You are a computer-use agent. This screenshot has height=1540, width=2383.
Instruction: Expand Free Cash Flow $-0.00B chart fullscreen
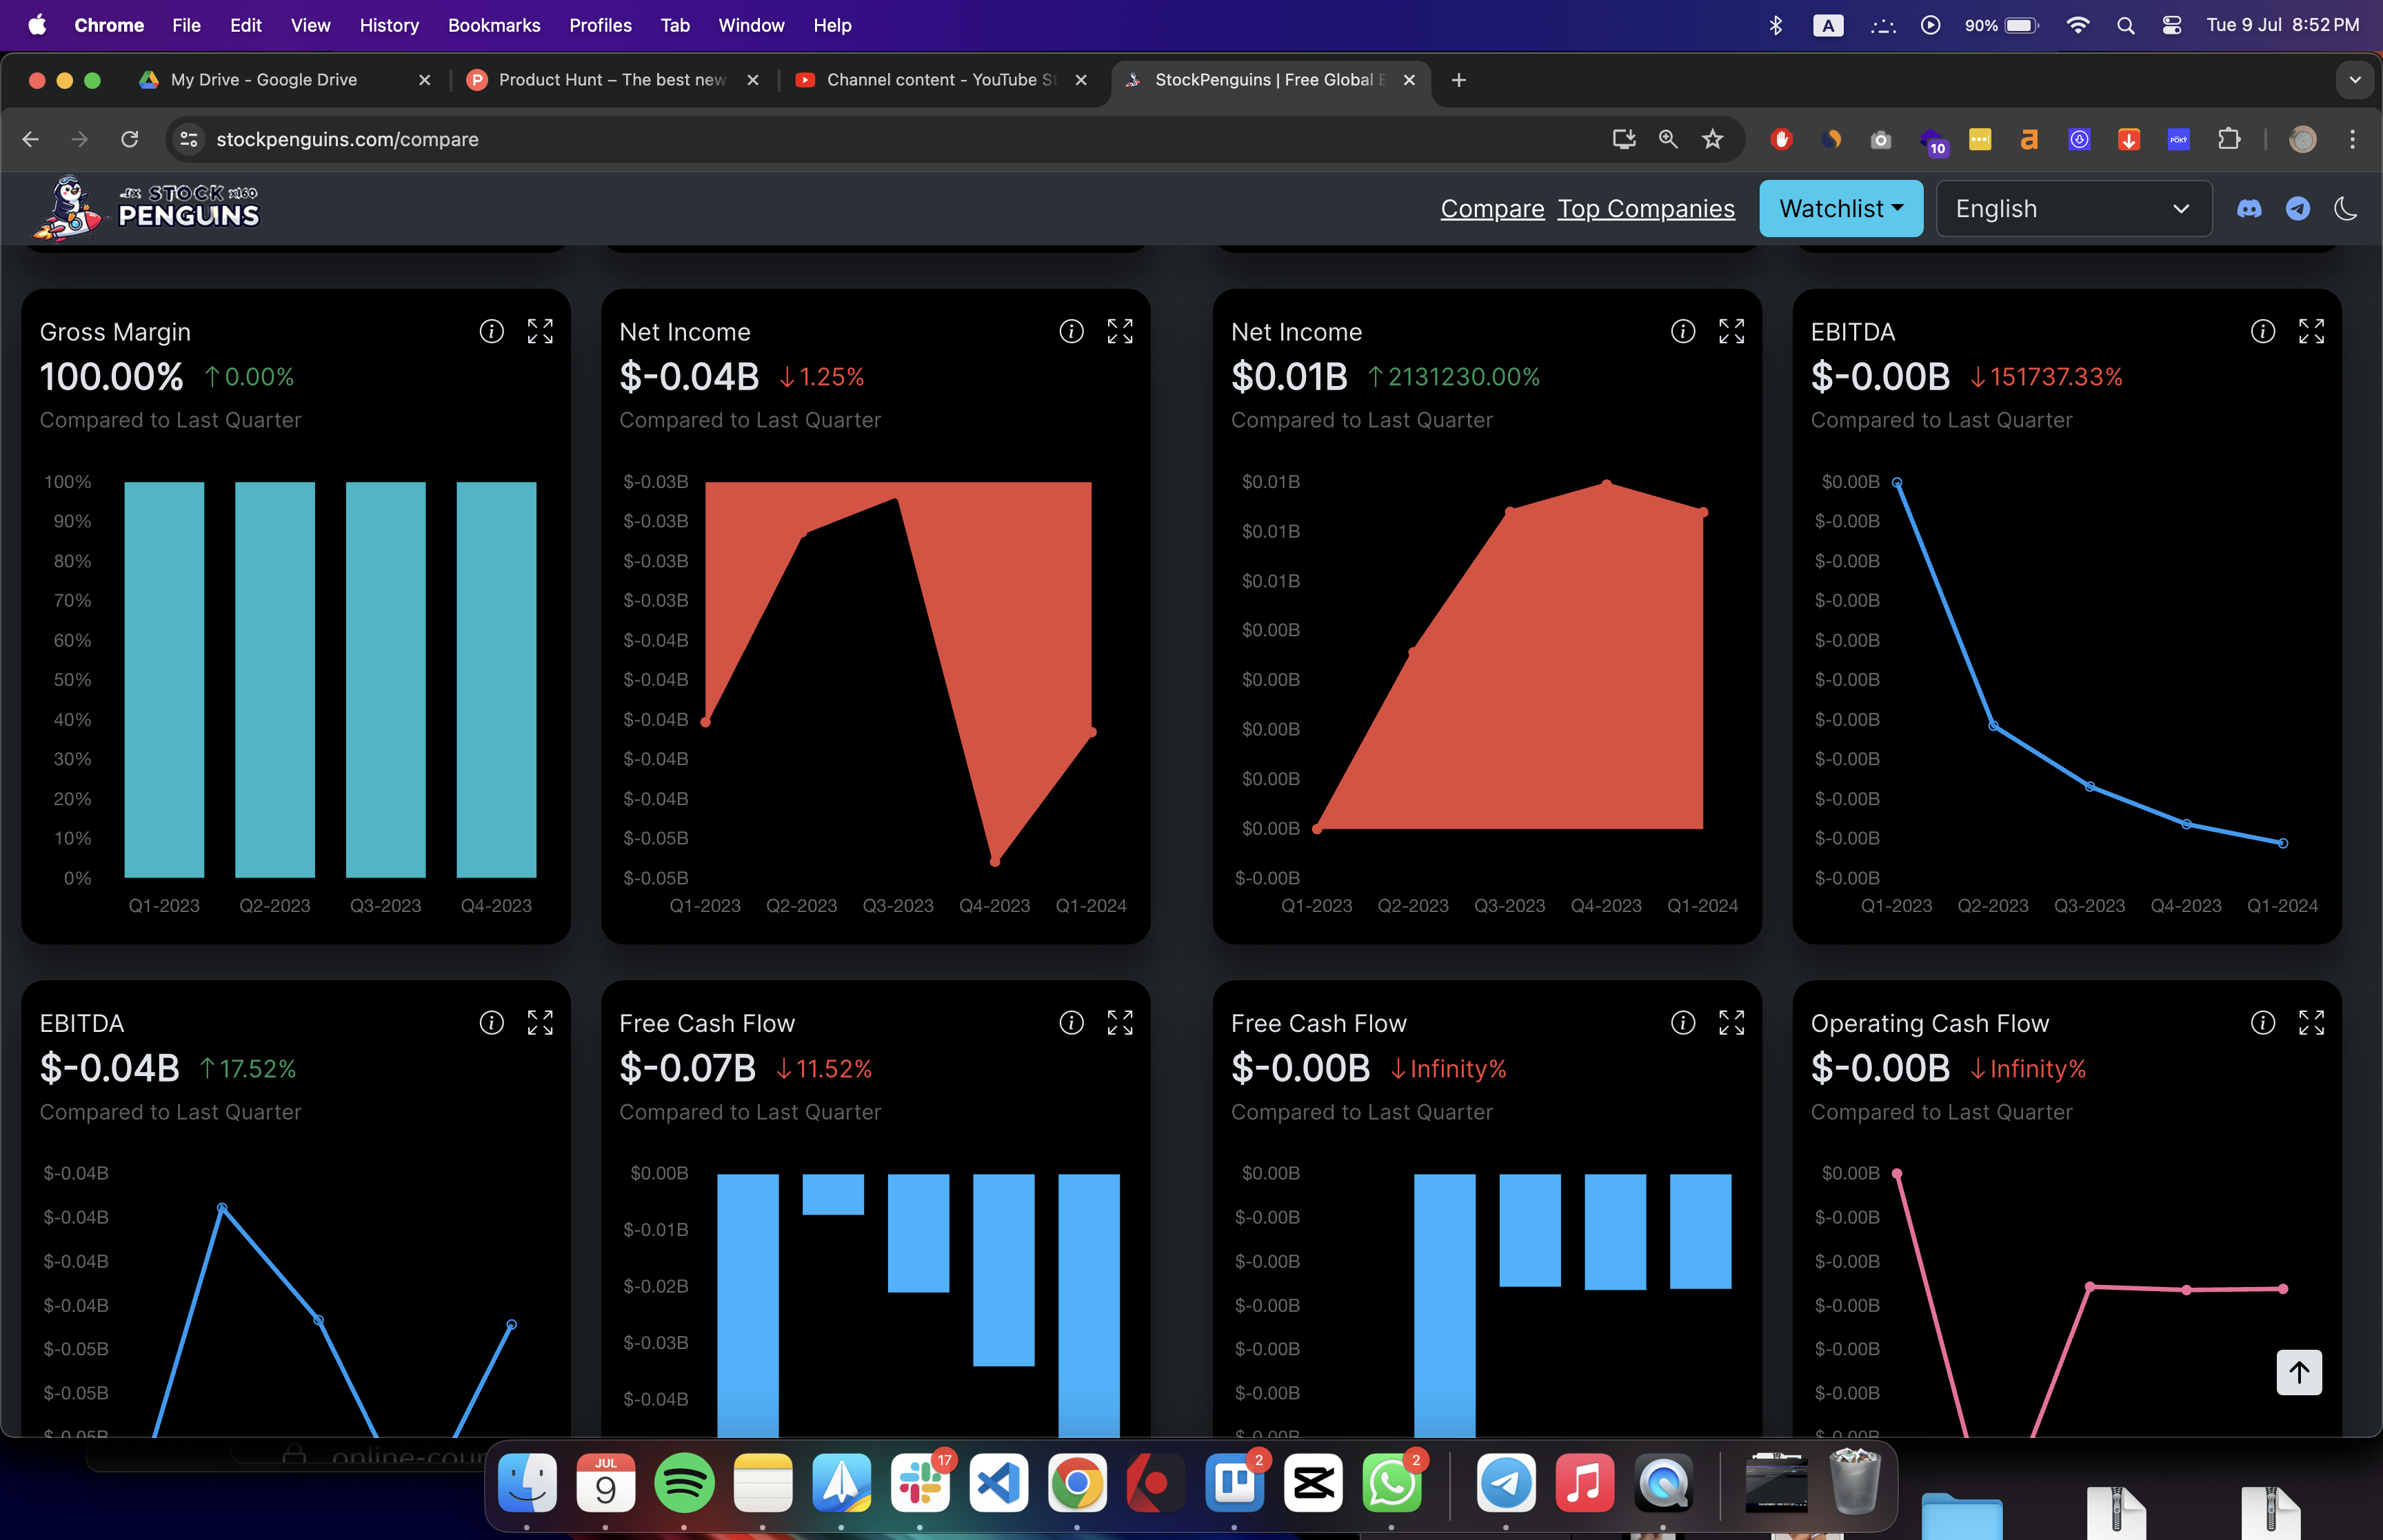(1732, 1022)
